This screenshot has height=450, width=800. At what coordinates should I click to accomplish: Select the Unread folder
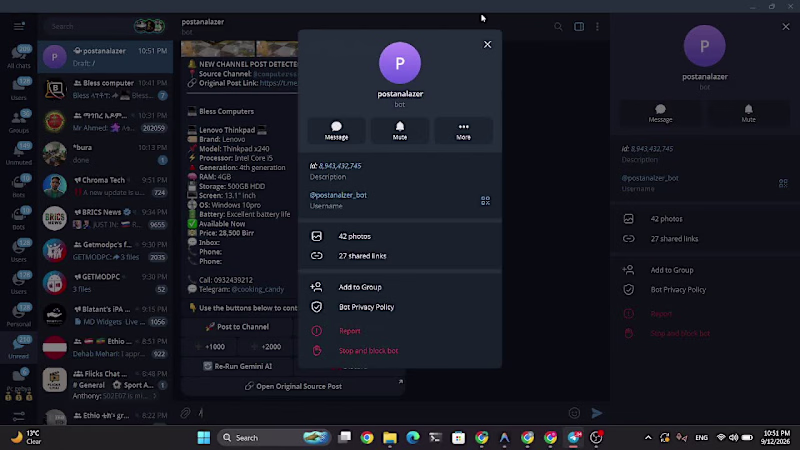[x=19, y=347]
